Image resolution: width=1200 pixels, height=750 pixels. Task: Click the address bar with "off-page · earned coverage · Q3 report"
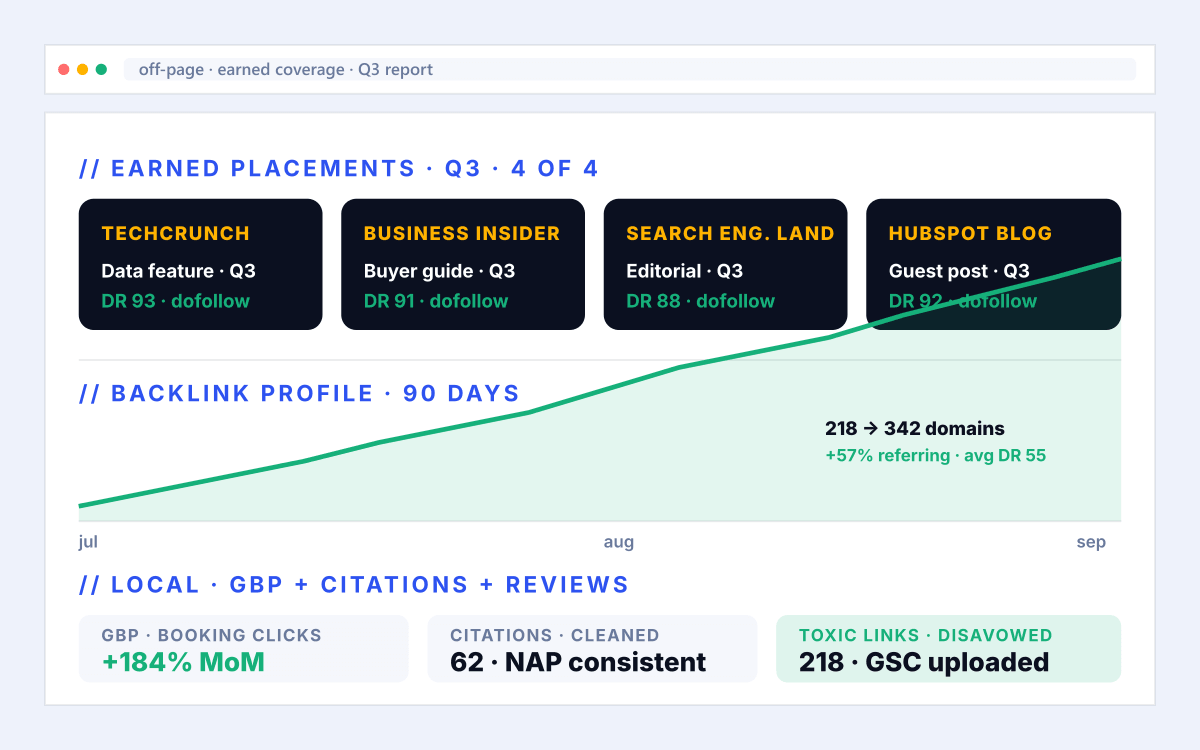point(630,70)
